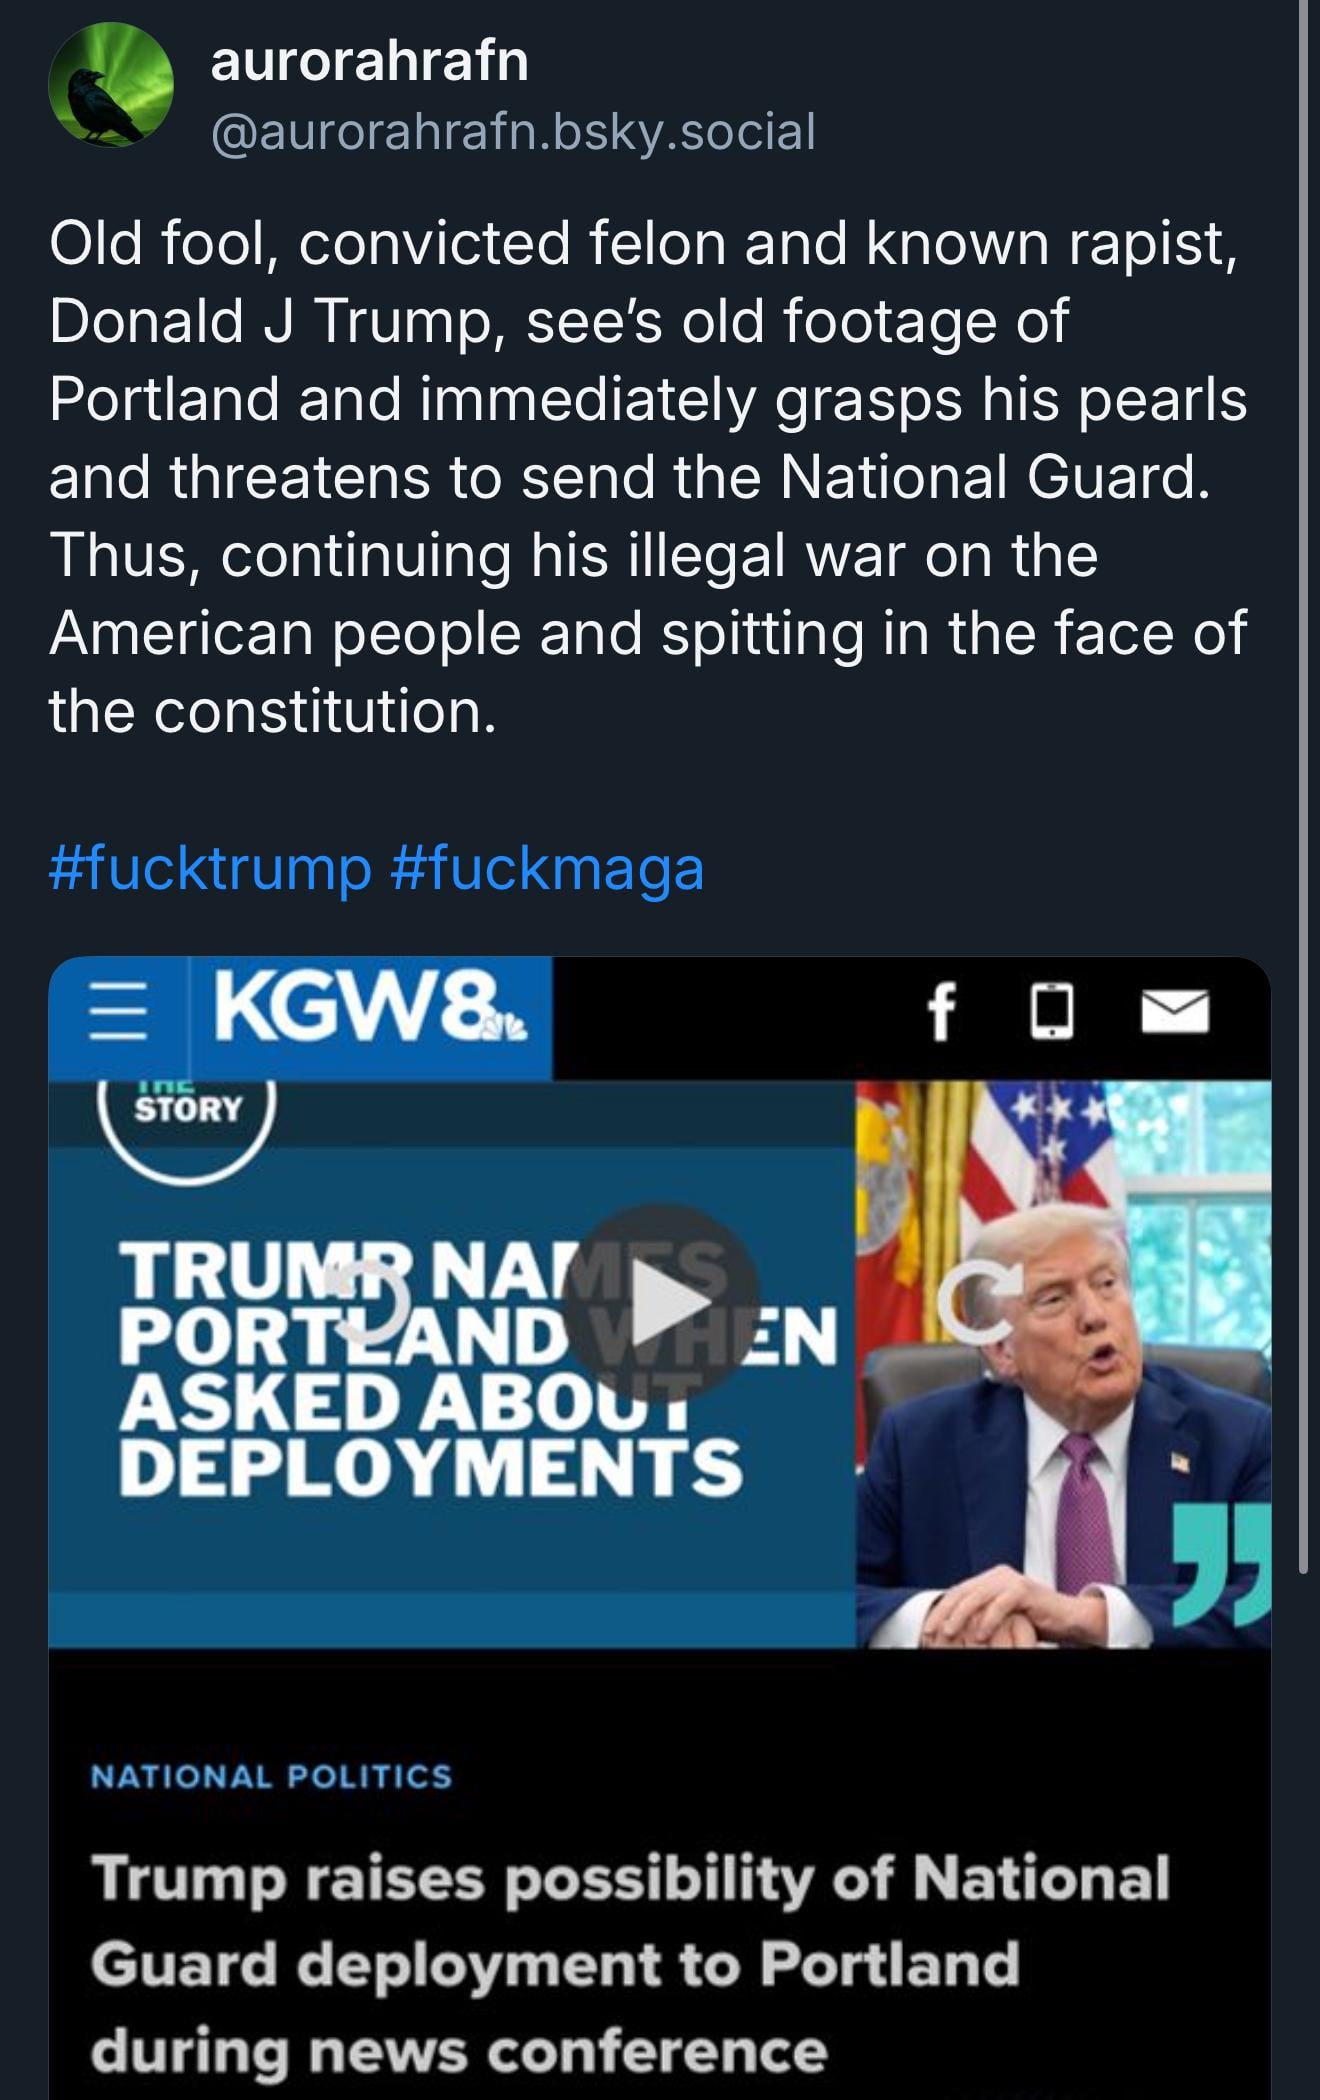
Task: Tap the post text beginning 'Old fool'
Action: pyautogui.click(x=648, y=476)
